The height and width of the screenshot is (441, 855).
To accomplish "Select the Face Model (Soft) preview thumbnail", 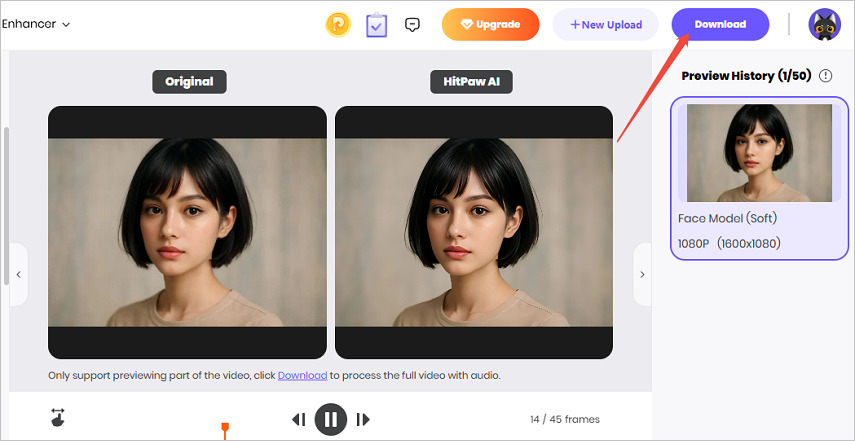I will tap(759, 153).
